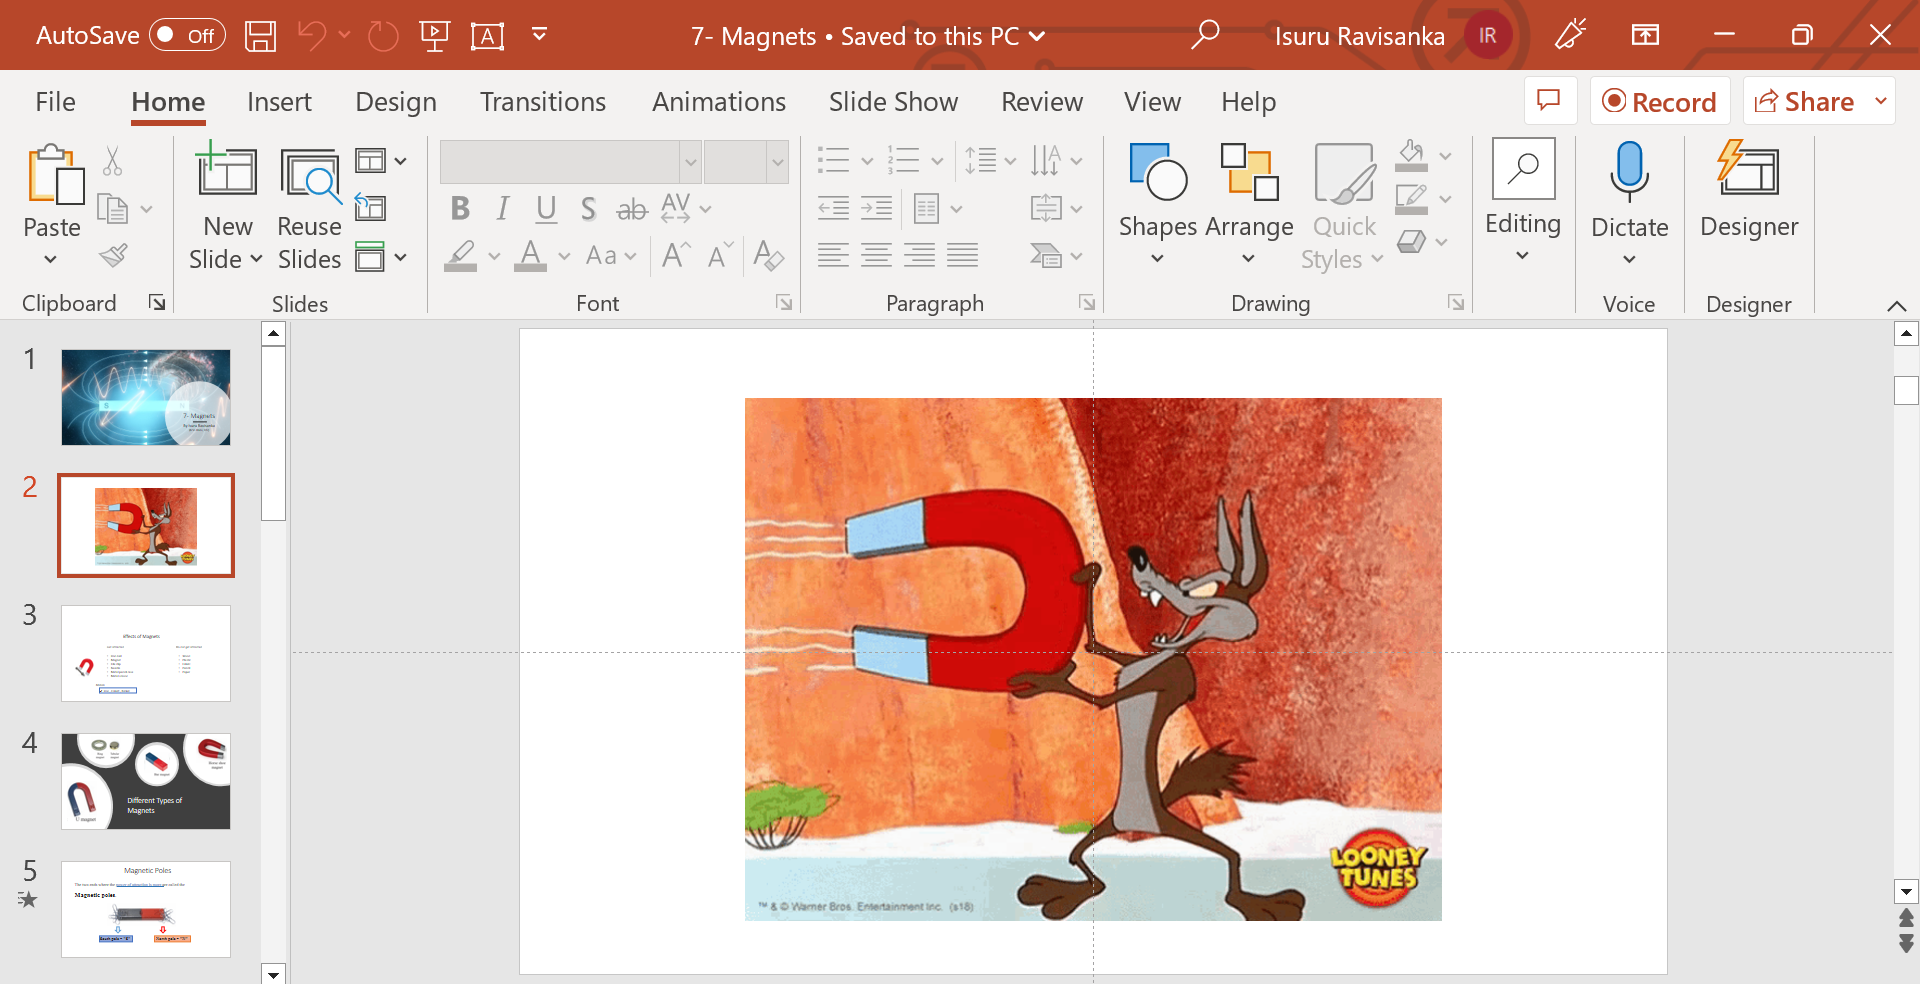Increase list indent level
1920x984 pixels.
tap(876, 208)
